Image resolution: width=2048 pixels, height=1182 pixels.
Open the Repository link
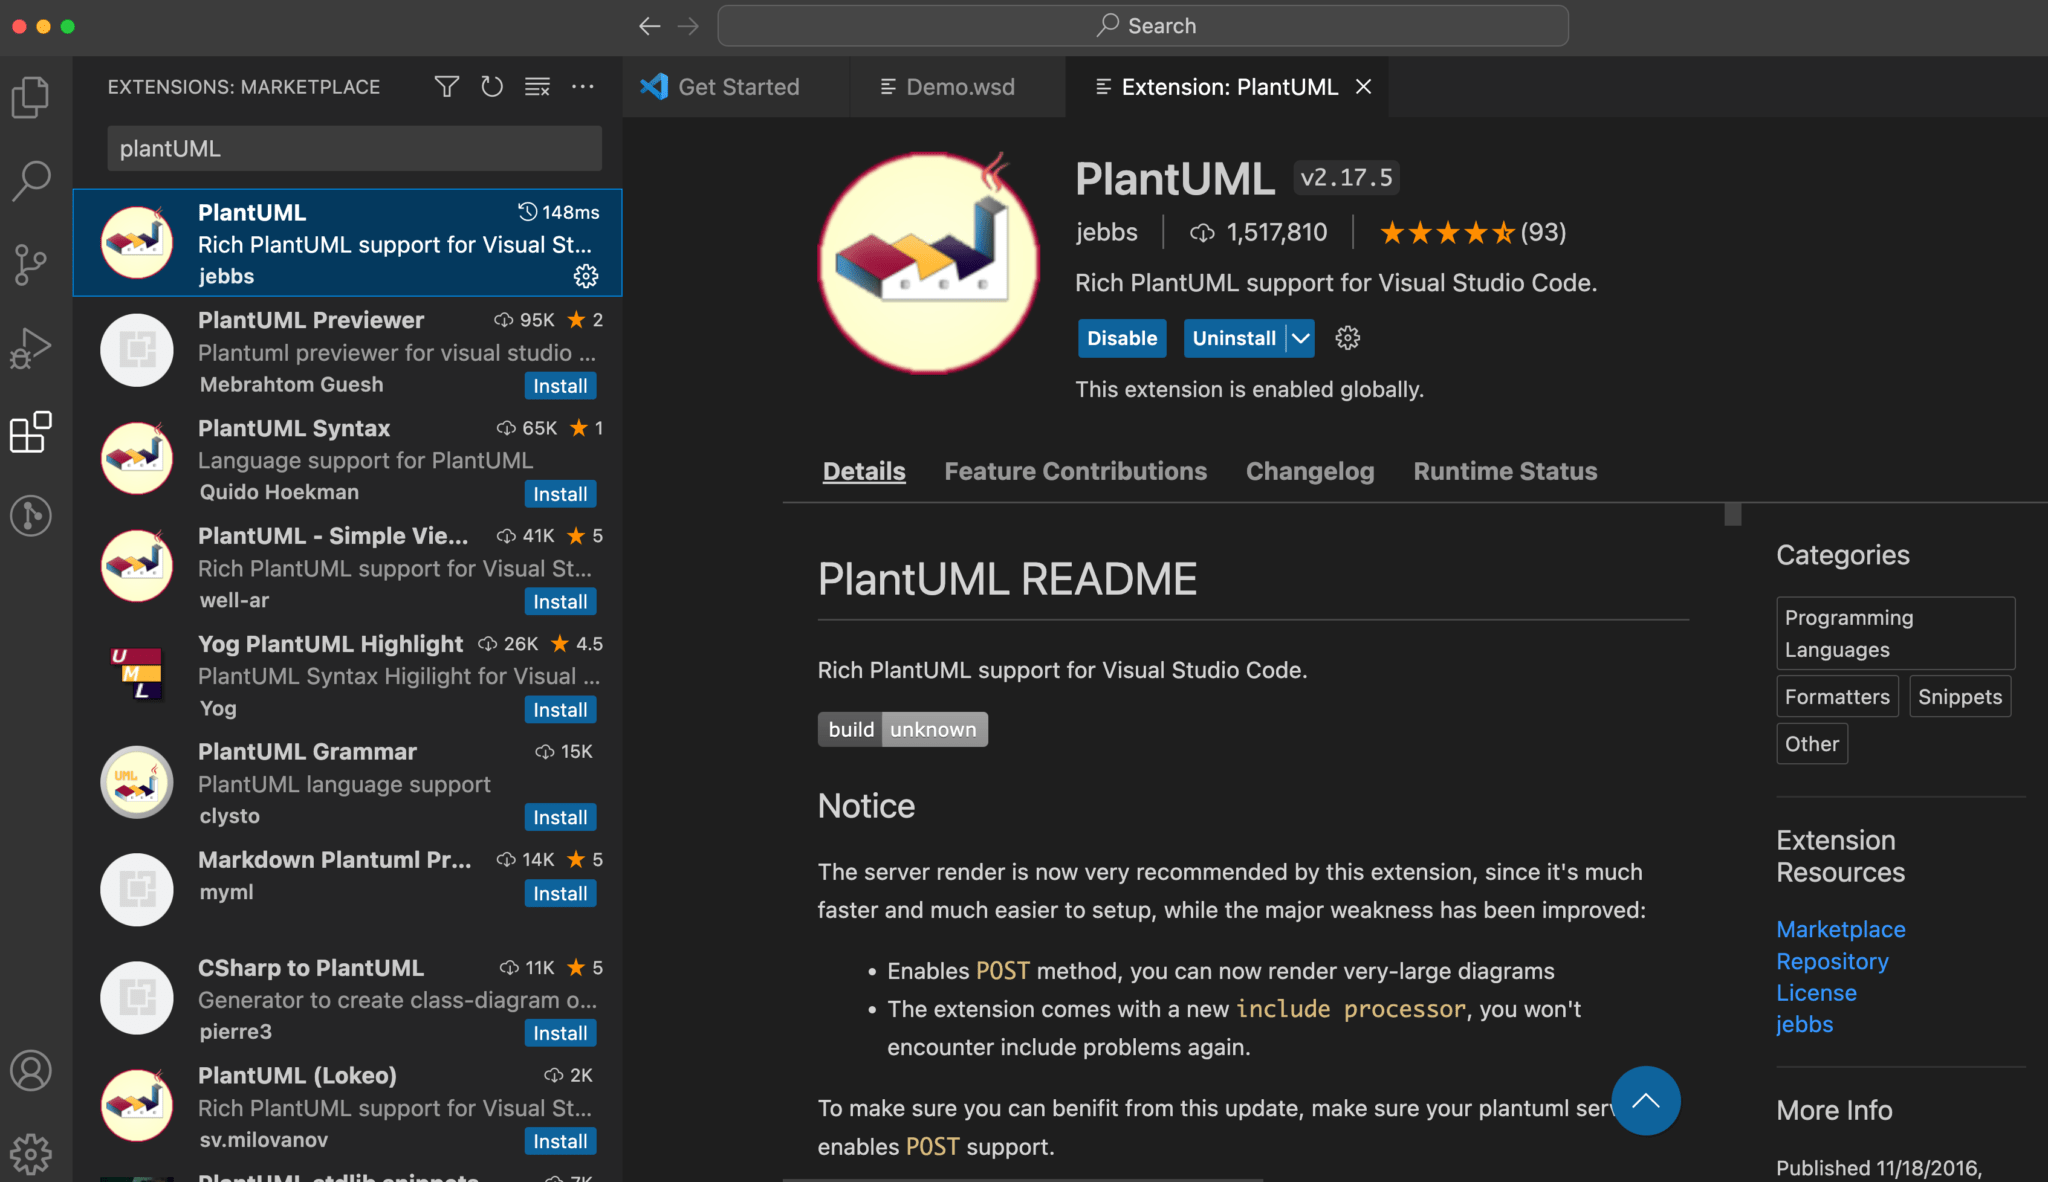[1832, 961]
